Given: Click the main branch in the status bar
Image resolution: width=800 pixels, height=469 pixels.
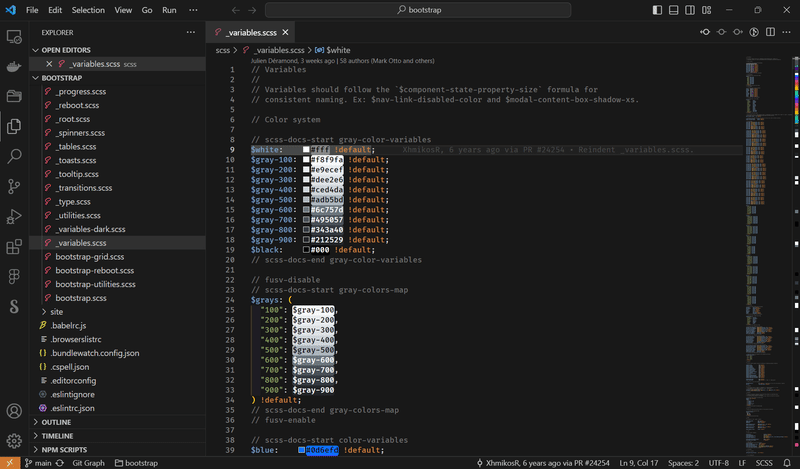Looking at the screenshot, I should point(38,463).
